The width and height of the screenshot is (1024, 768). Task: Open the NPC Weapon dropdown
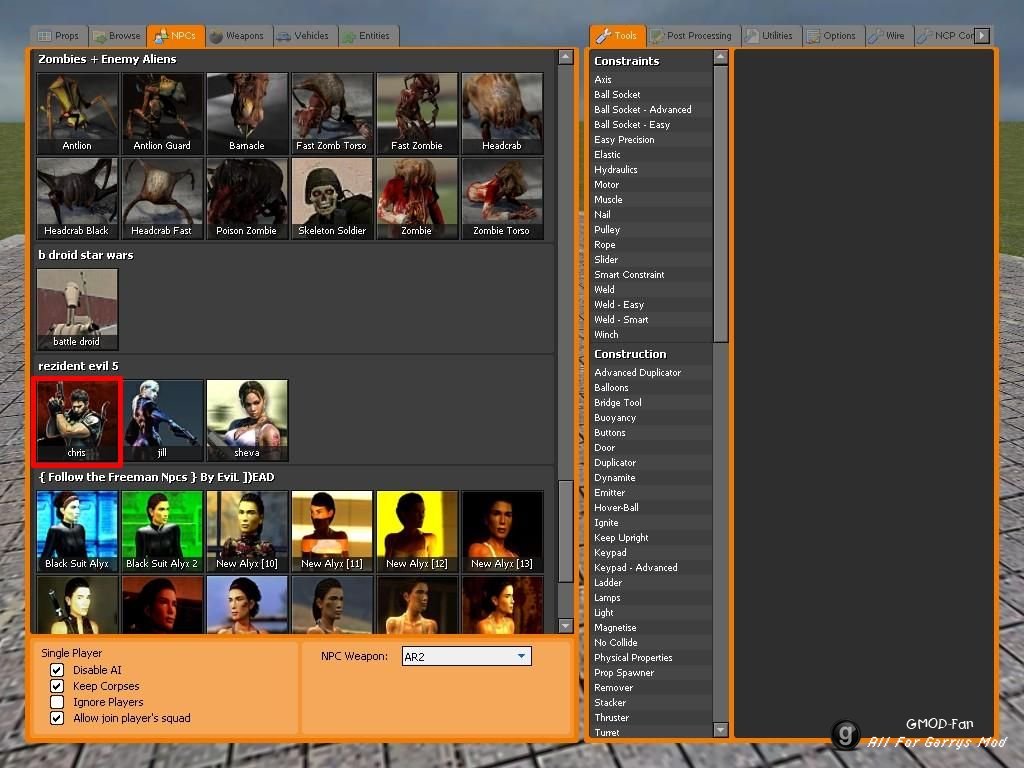point(466,656)
